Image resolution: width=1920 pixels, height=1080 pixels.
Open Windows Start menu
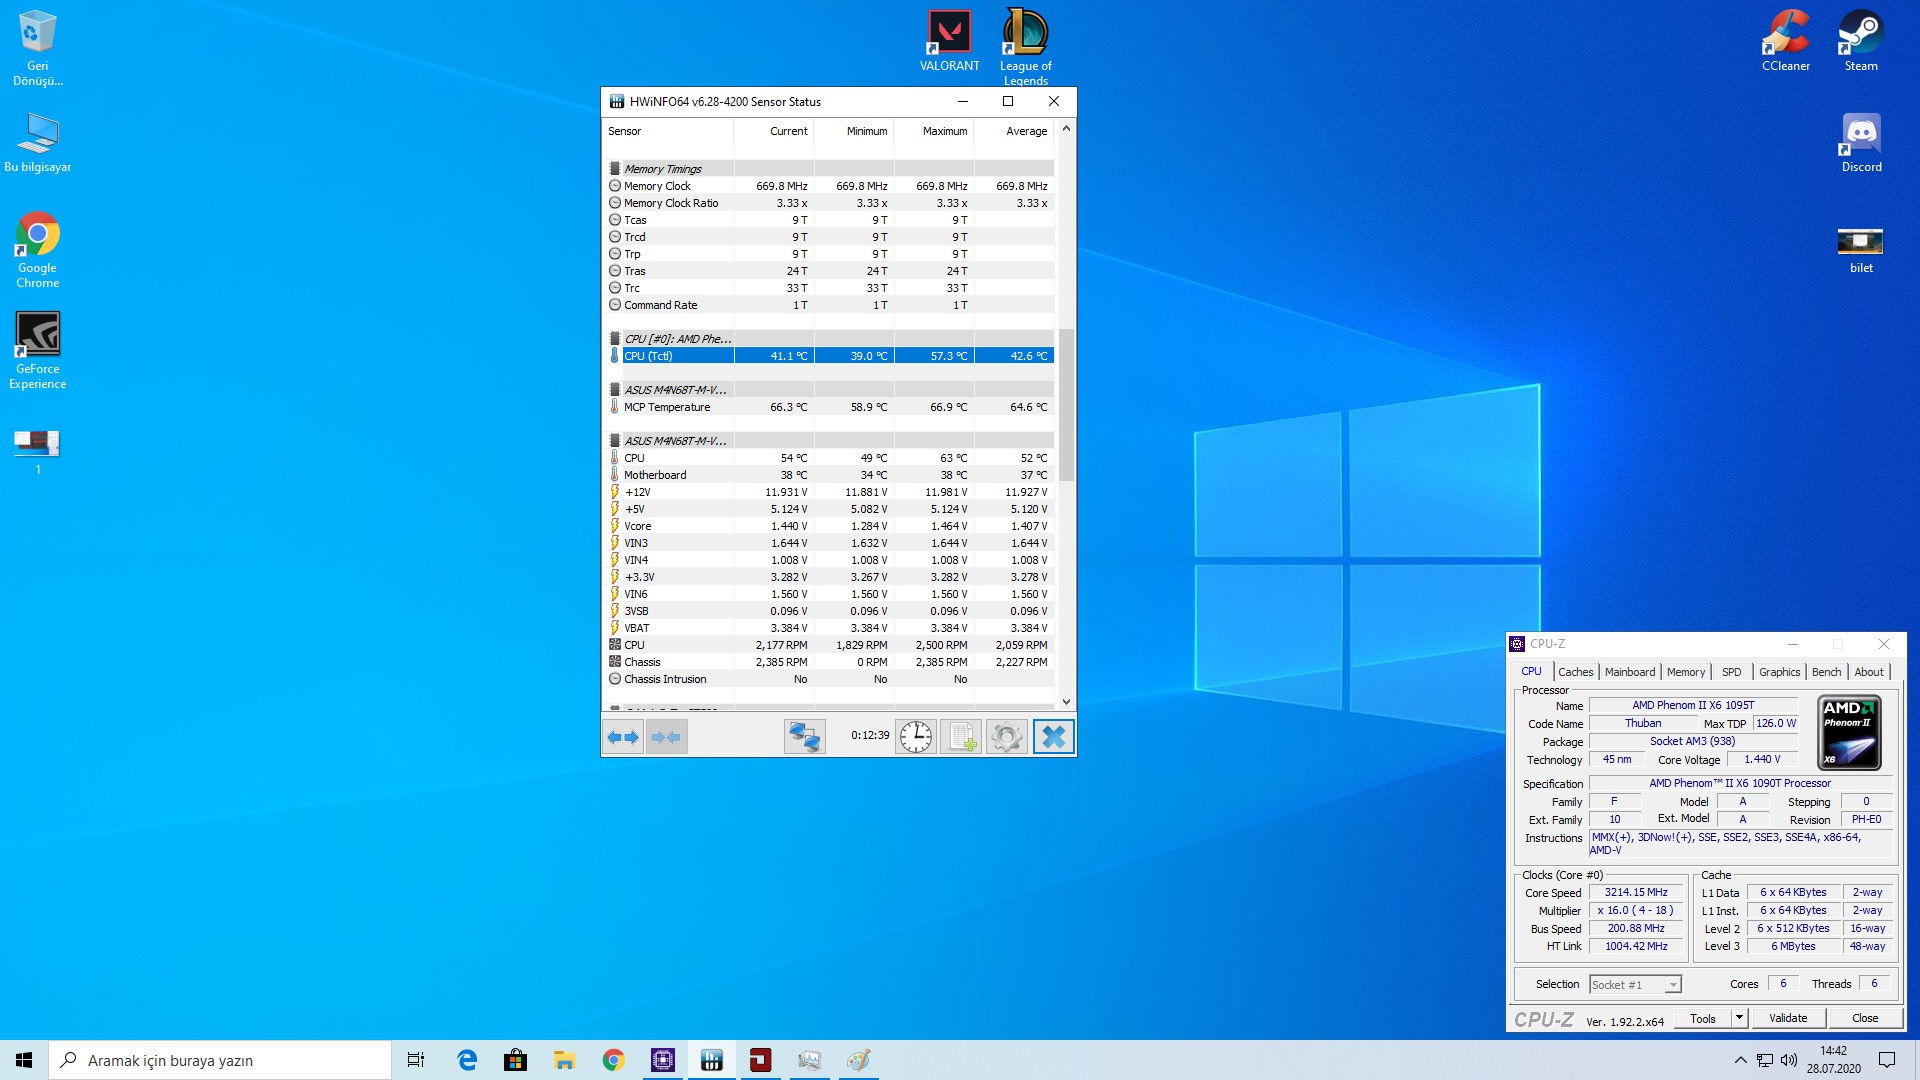24,1060
